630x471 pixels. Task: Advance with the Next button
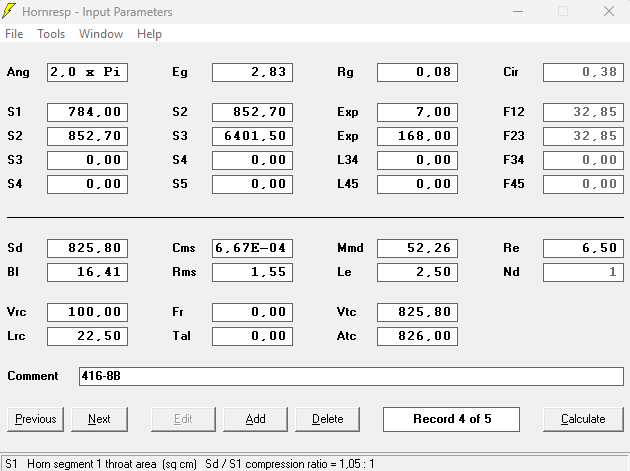(x=99, y=419)
